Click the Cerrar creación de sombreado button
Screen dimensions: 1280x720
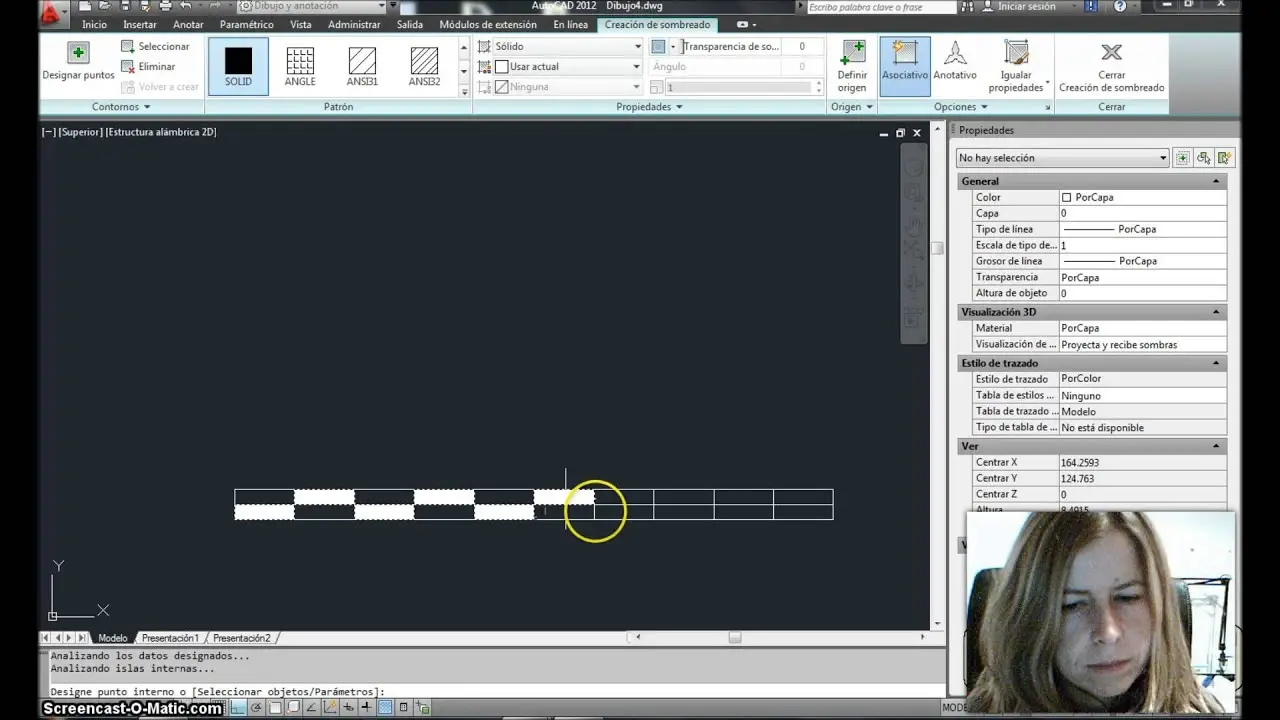click(x=1111, y=62)
